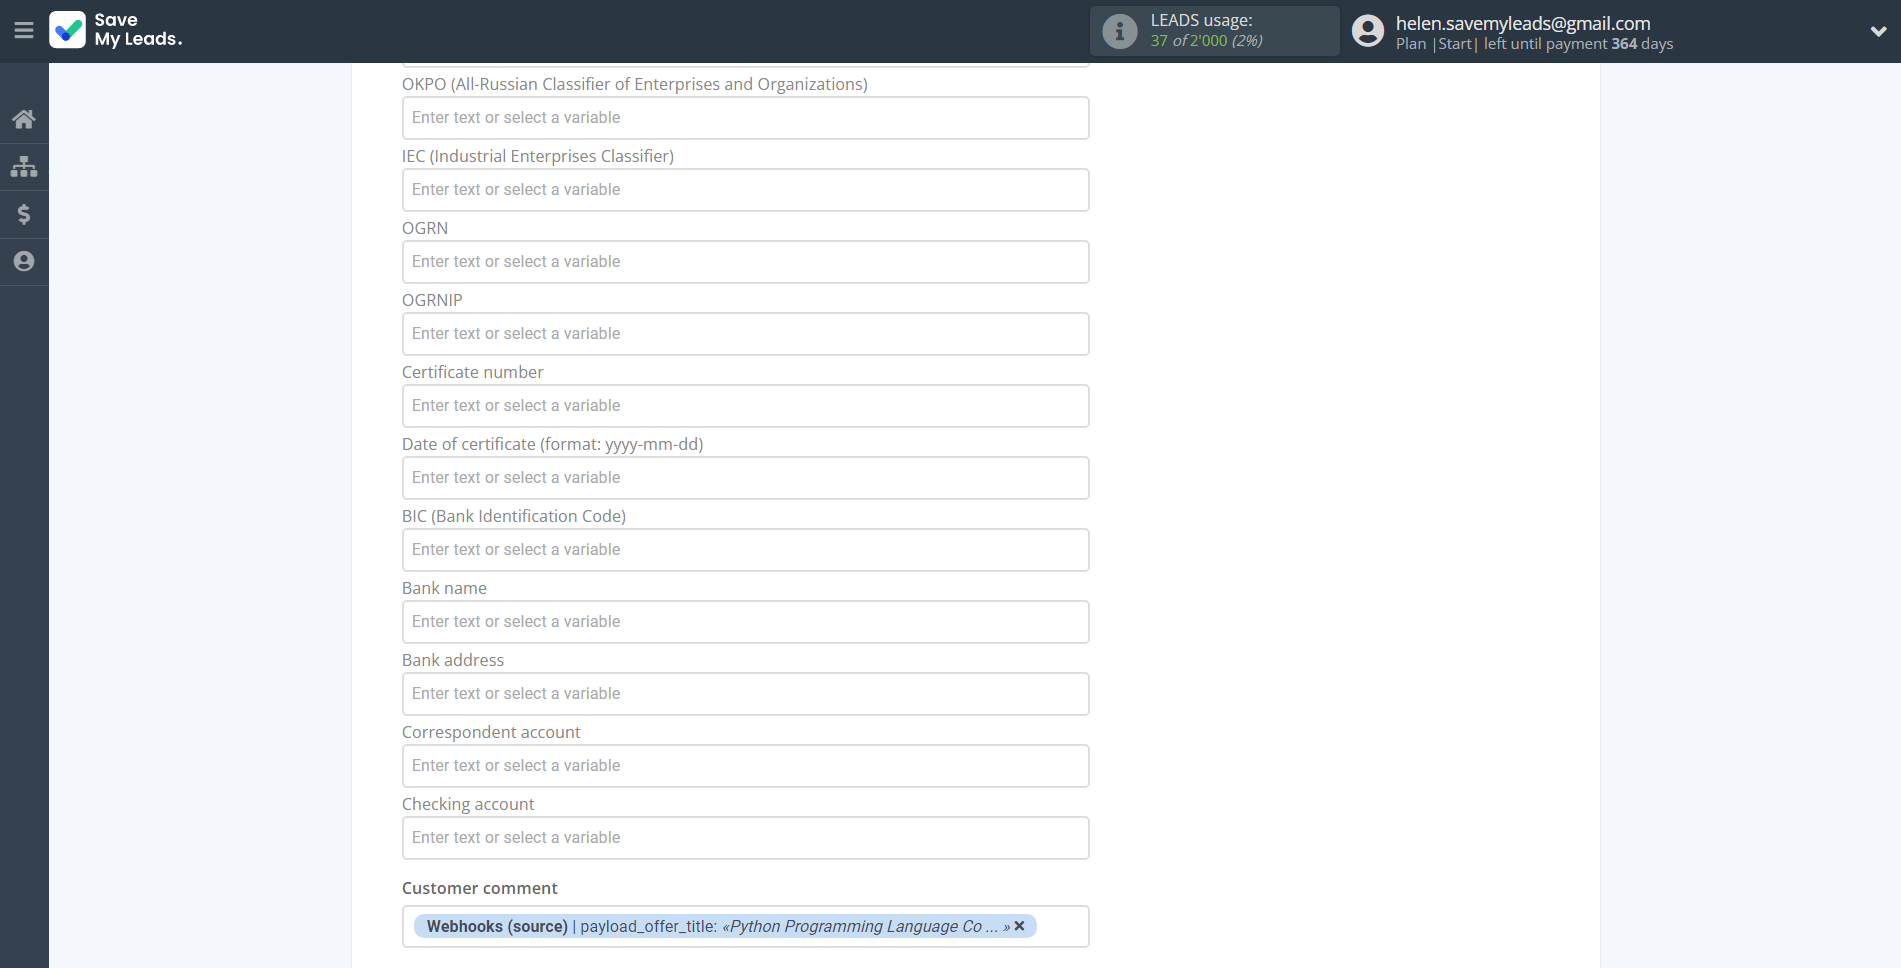The height and width of the screenshot is (968, 1901).
Task: Click the 'Correspondent account' label
Action: [x=491, y=732]
